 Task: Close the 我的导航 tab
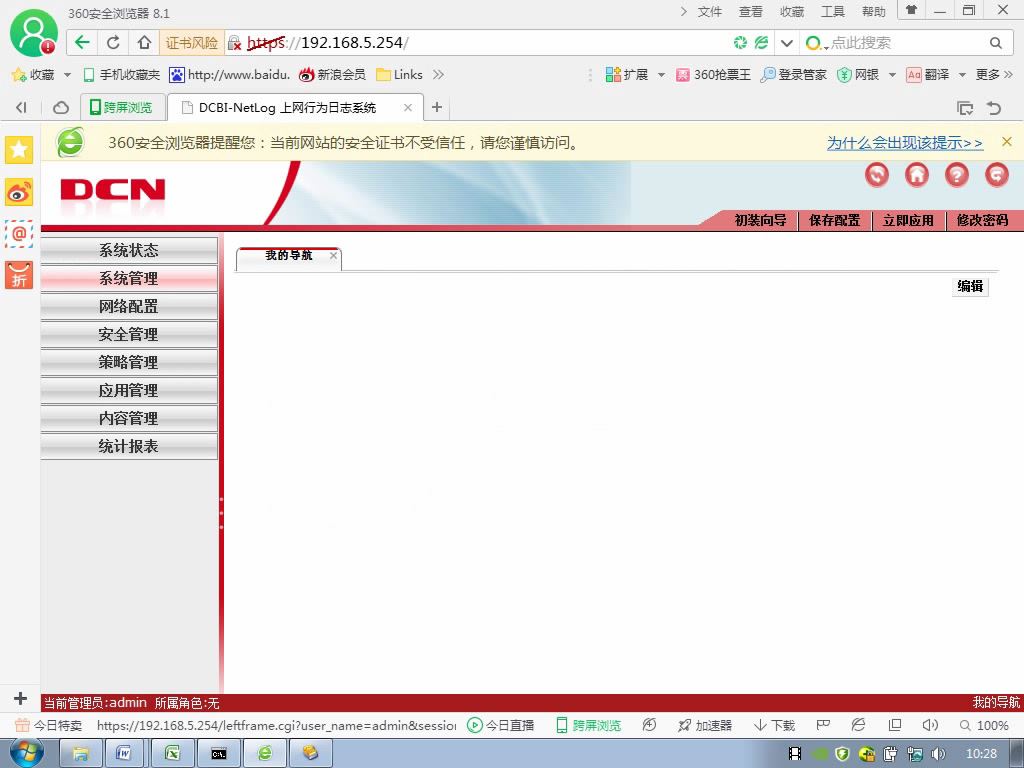334,255
